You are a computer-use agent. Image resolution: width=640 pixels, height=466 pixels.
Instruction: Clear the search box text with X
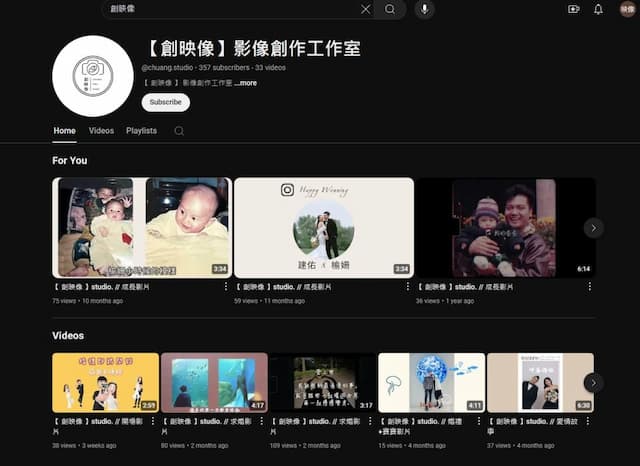click(365, 9)
